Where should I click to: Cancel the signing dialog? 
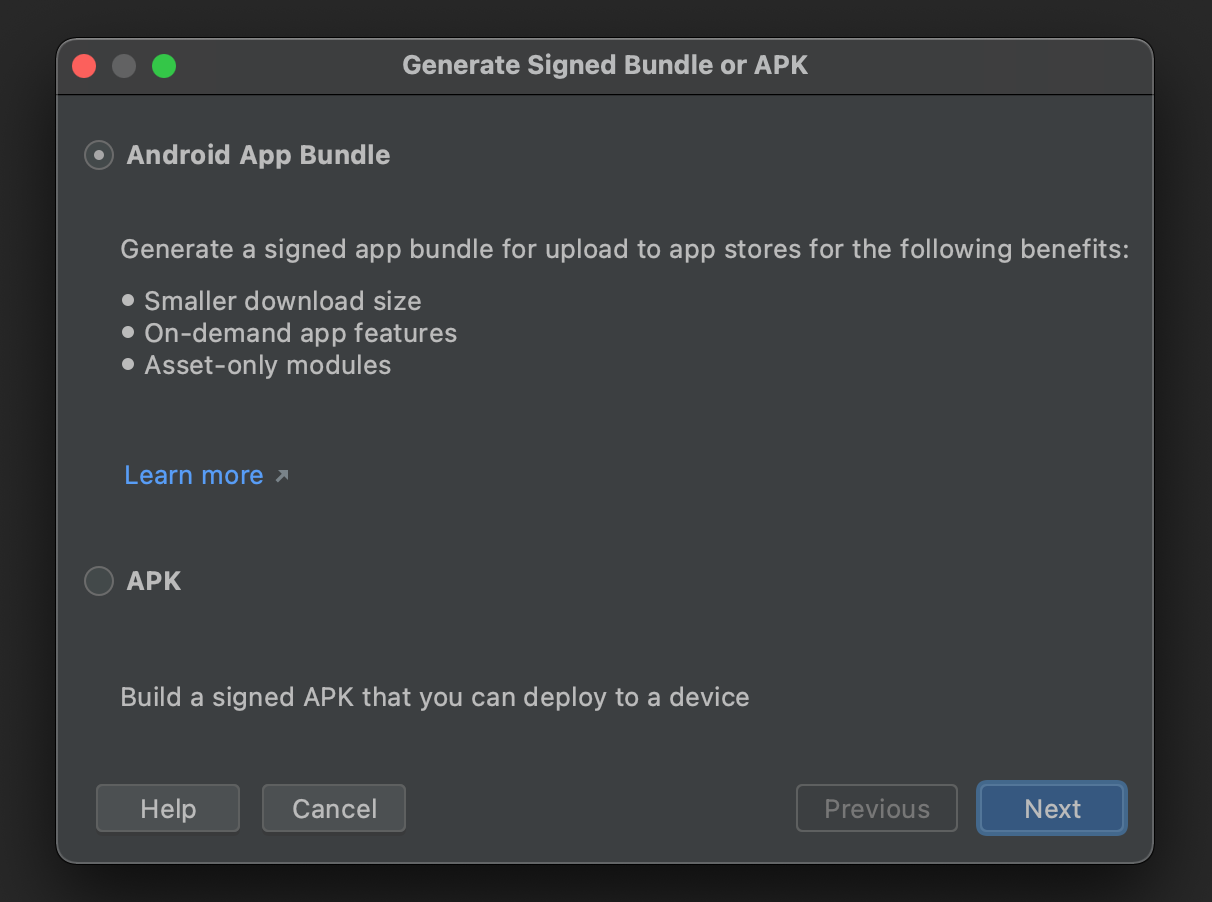click(x=334, y=808)
